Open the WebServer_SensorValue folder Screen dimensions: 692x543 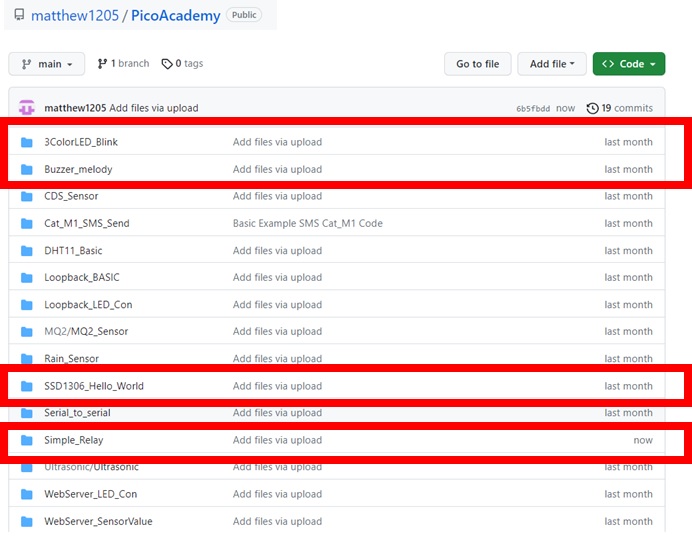pos(98,522)
